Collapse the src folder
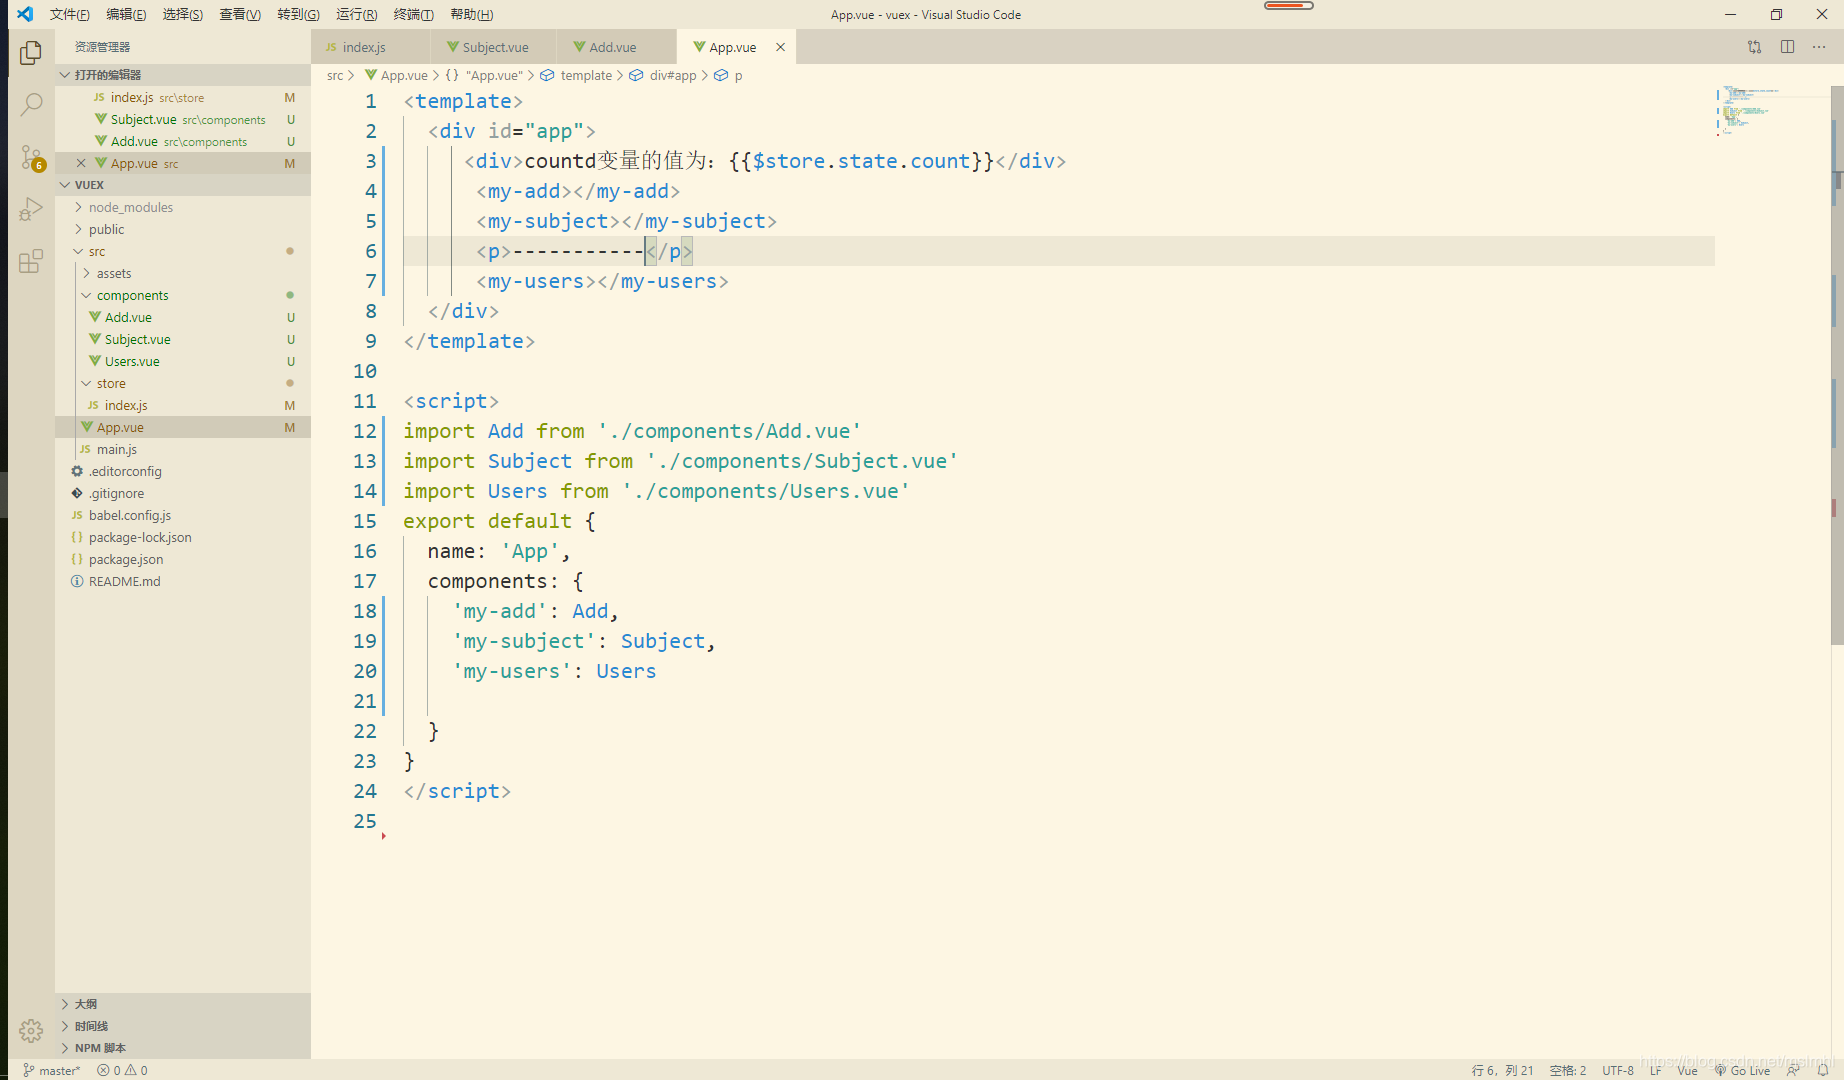 [183, 251]
